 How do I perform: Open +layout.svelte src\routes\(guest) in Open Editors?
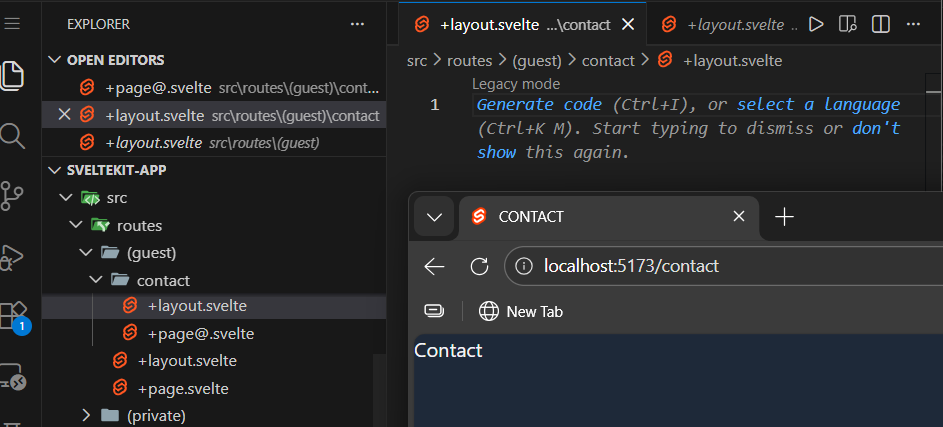(x=214, y=143)
